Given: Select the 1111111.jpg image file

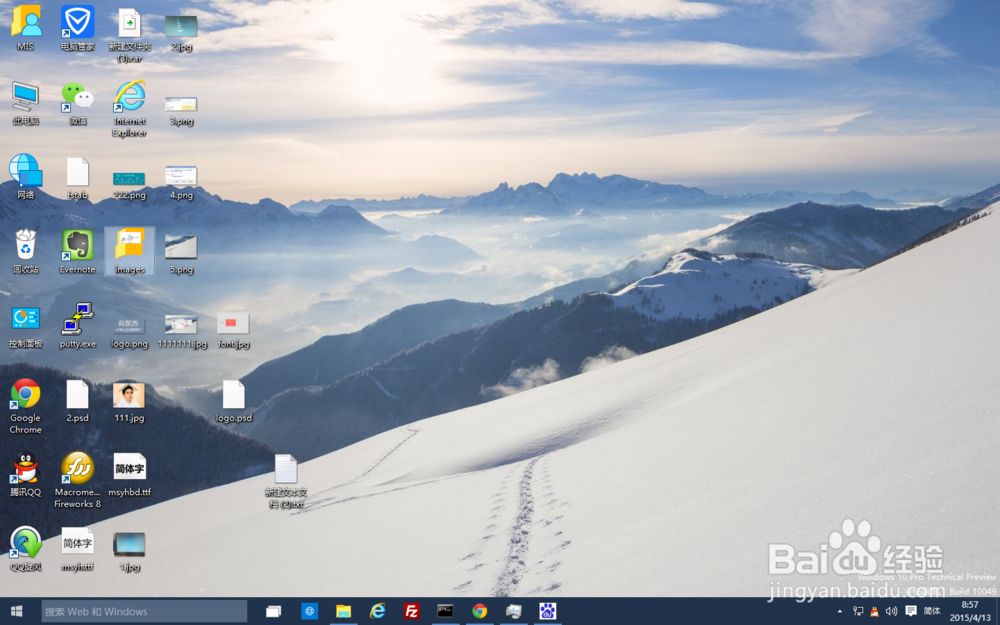Looking at the screenshot, I should pyautogui.click(x=182, y=330).
